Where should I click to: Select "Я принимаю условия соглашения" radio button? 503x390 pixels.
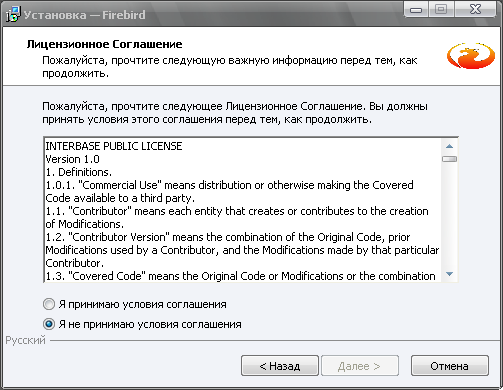point(49,304)
